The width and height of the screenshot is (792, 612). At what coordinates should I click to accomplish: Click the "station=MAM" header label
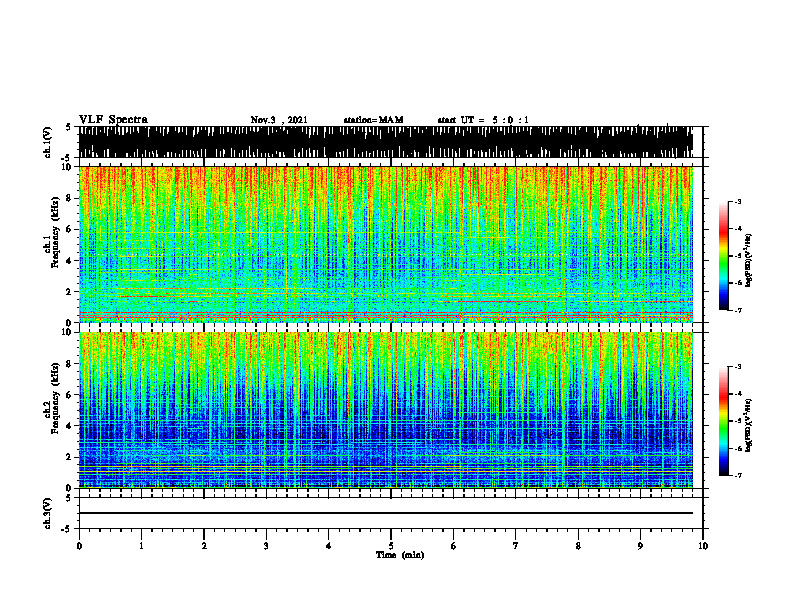pos(373,120)
